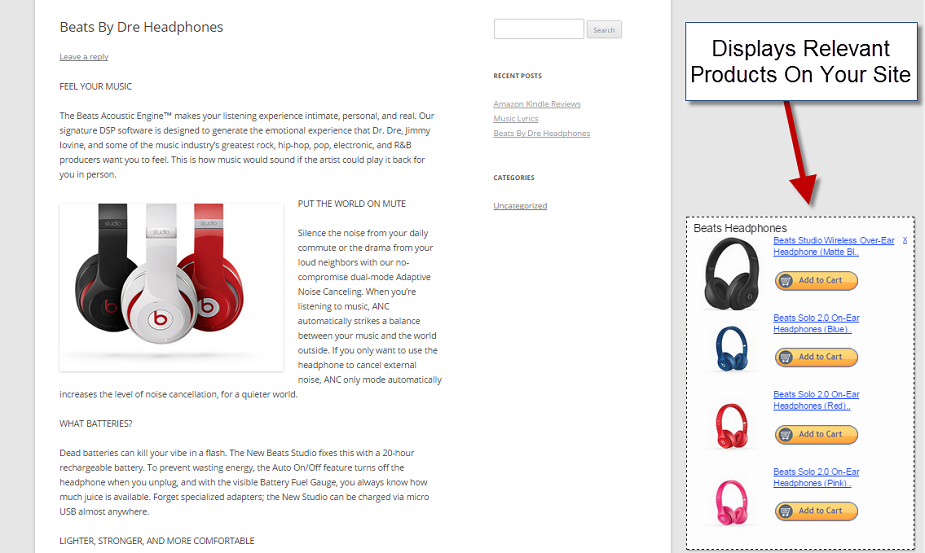Add the Red Beats Solo to cart

click(x=816, y=434)
